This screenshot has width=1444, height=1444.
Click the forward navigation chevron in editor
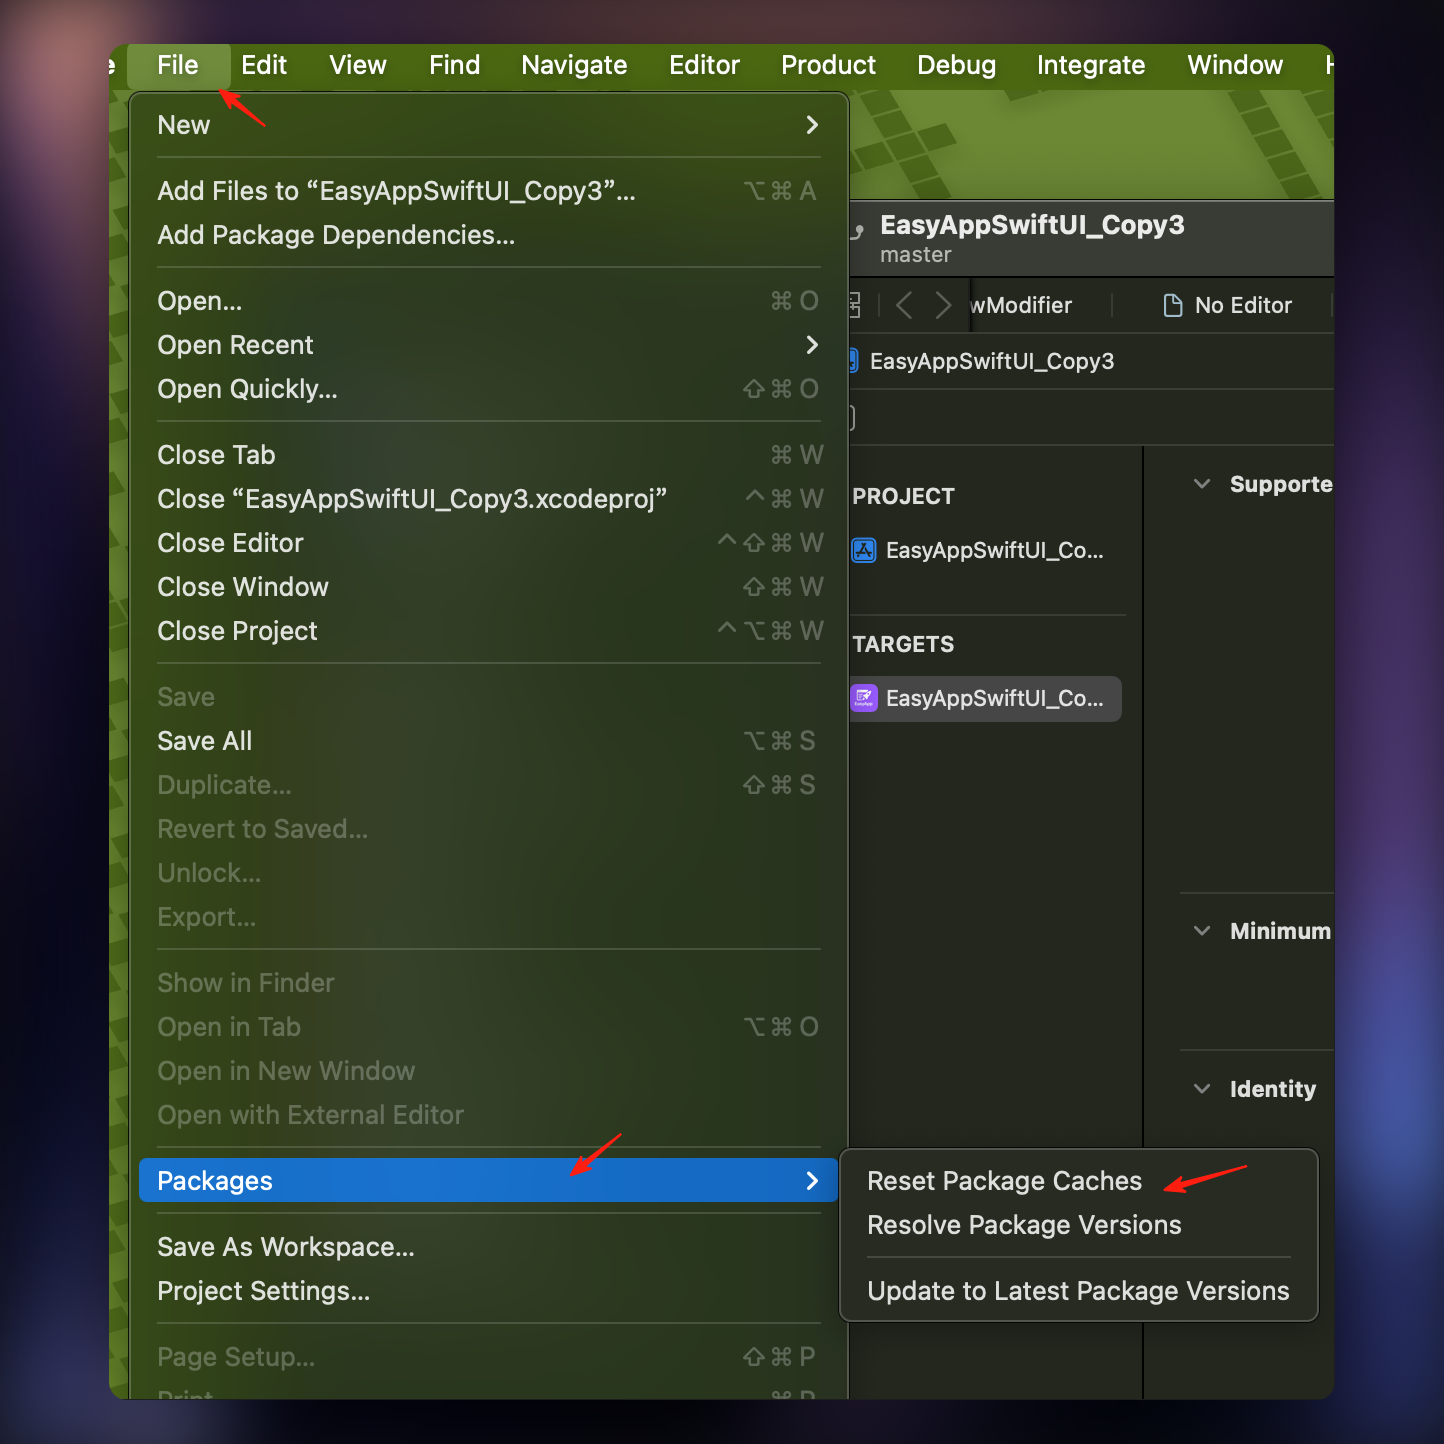943,305
